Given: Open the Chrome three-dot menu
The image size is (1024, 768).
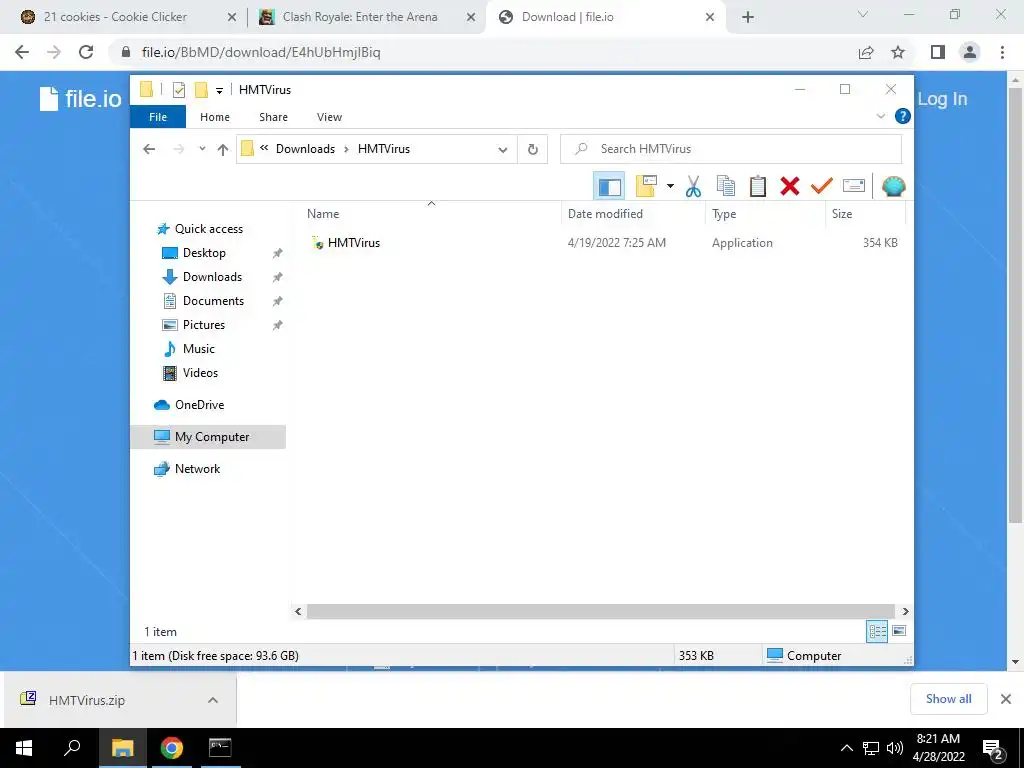Looking at the screenshot, I should pyautogui.click(x=1002, y=52).
